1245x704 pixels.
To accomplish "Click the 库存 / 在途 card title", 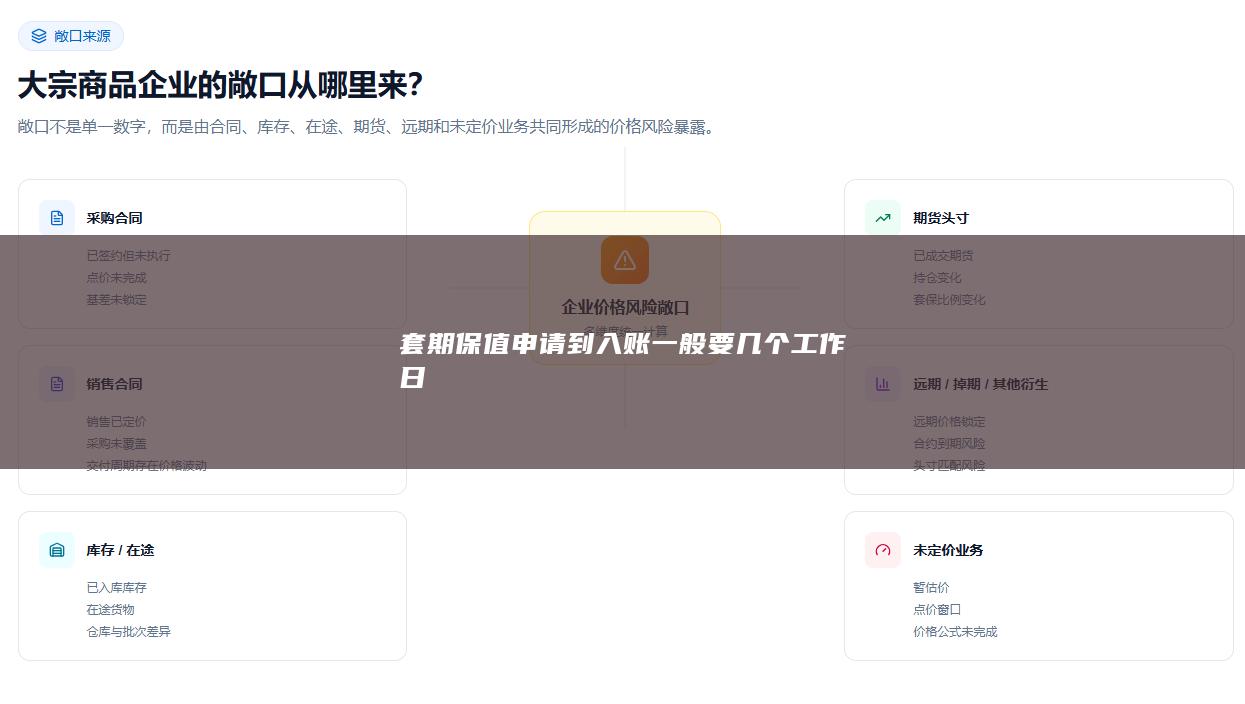I will (120, 550).
